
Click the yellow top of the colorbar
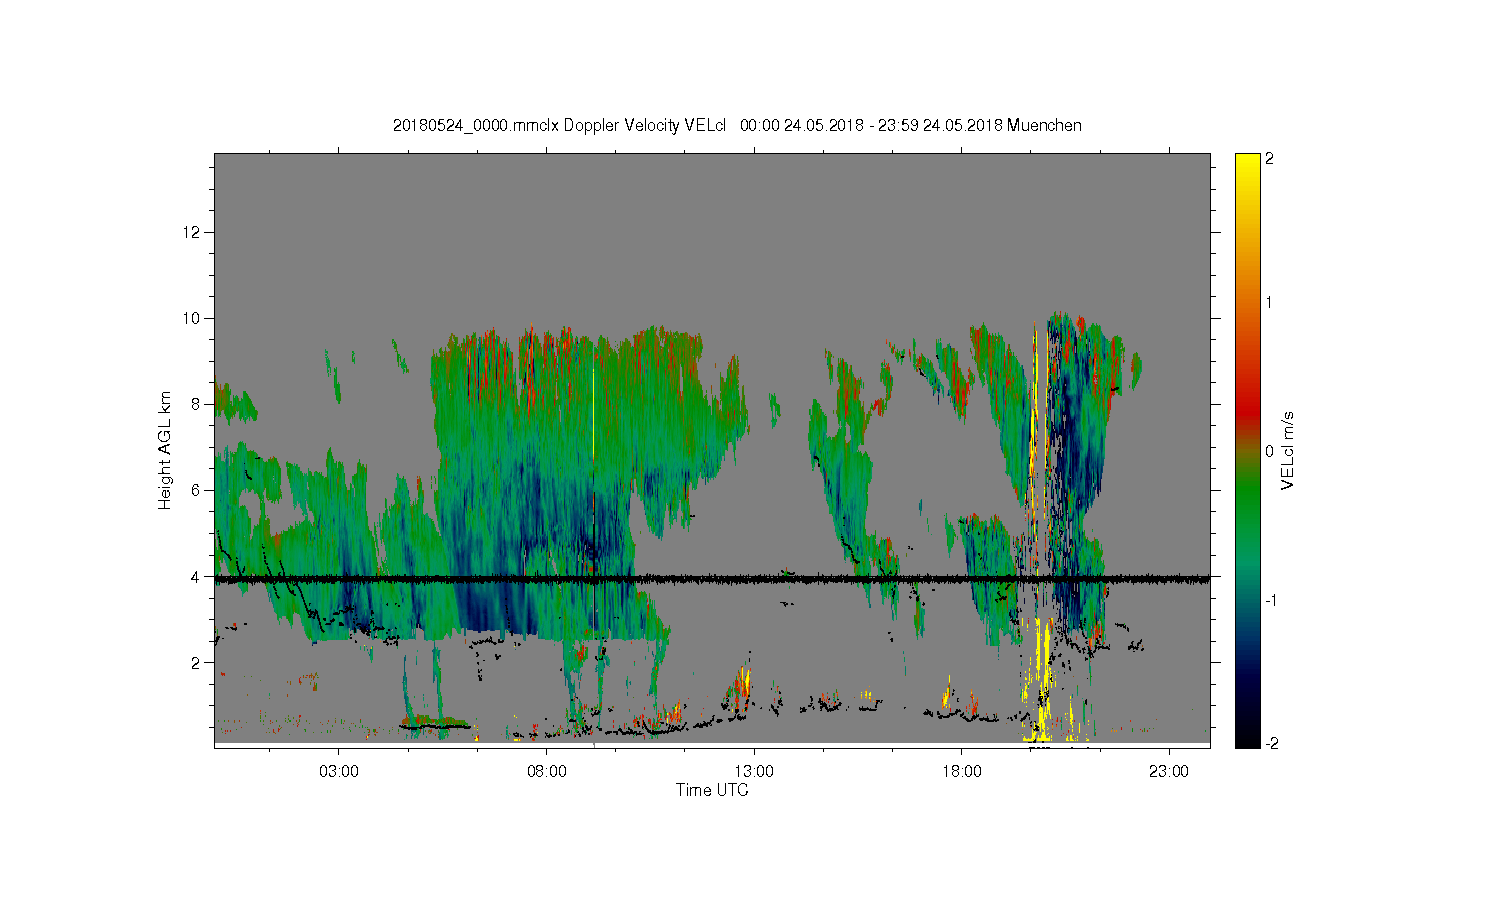pos(1247,165)
